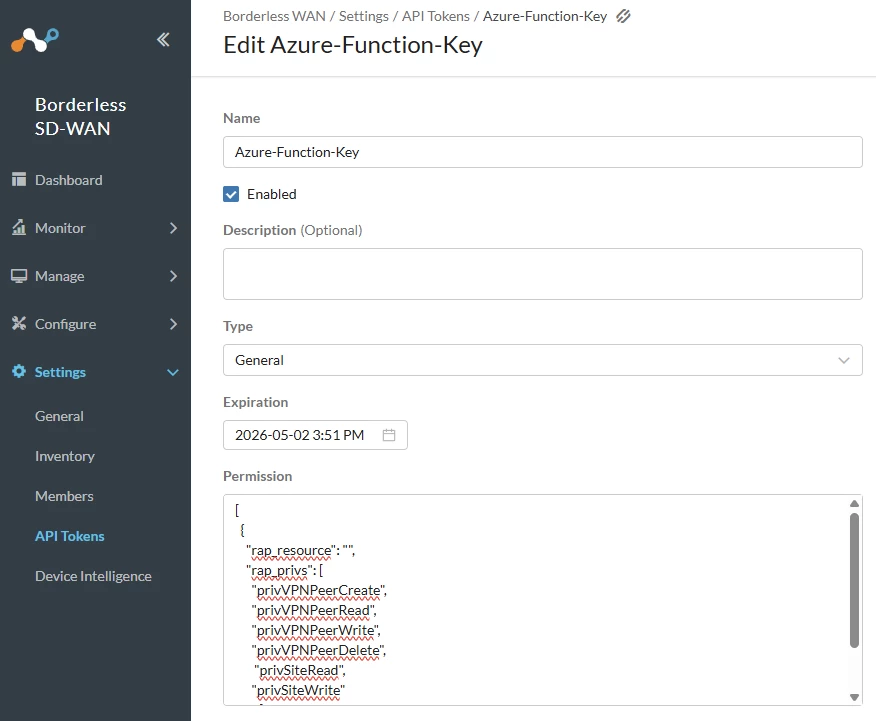876x721 pixels.
Task: Expand the Configure menu chevron
Action: [x=173, y=324]
